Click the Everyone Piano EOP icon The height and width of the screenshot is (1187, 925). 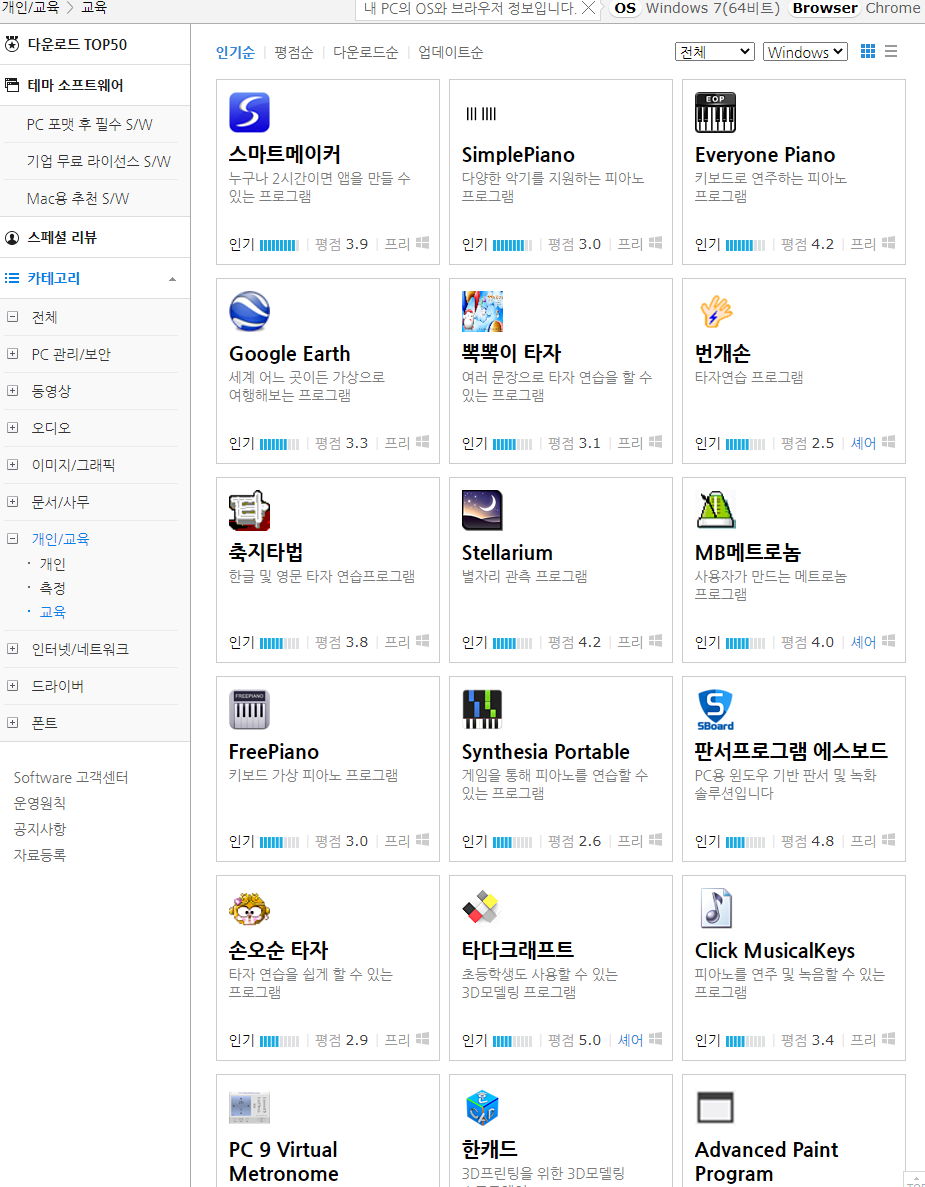point(715,112)
